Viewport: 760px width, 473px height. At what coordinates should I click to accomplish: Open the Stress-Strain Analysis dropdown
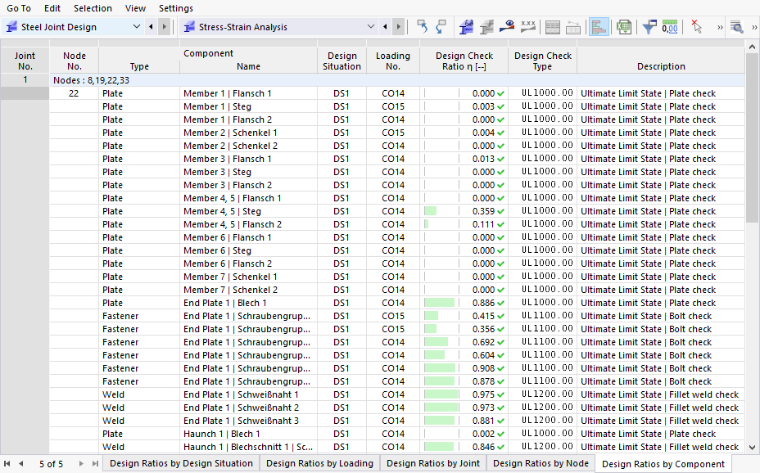tap(371, 27)
